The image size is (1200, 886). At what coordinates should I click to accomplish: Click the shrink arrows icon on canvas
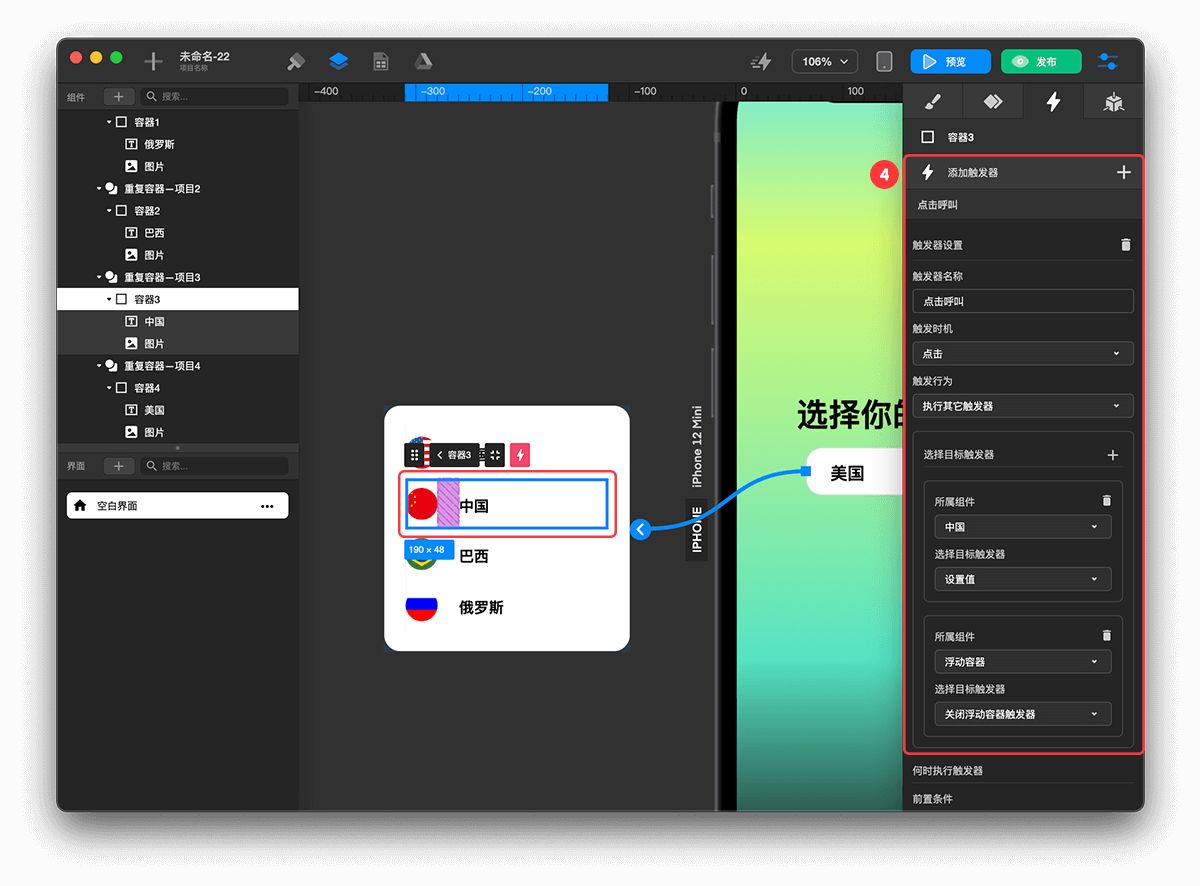pyautogui.click(x=494, y=455)
